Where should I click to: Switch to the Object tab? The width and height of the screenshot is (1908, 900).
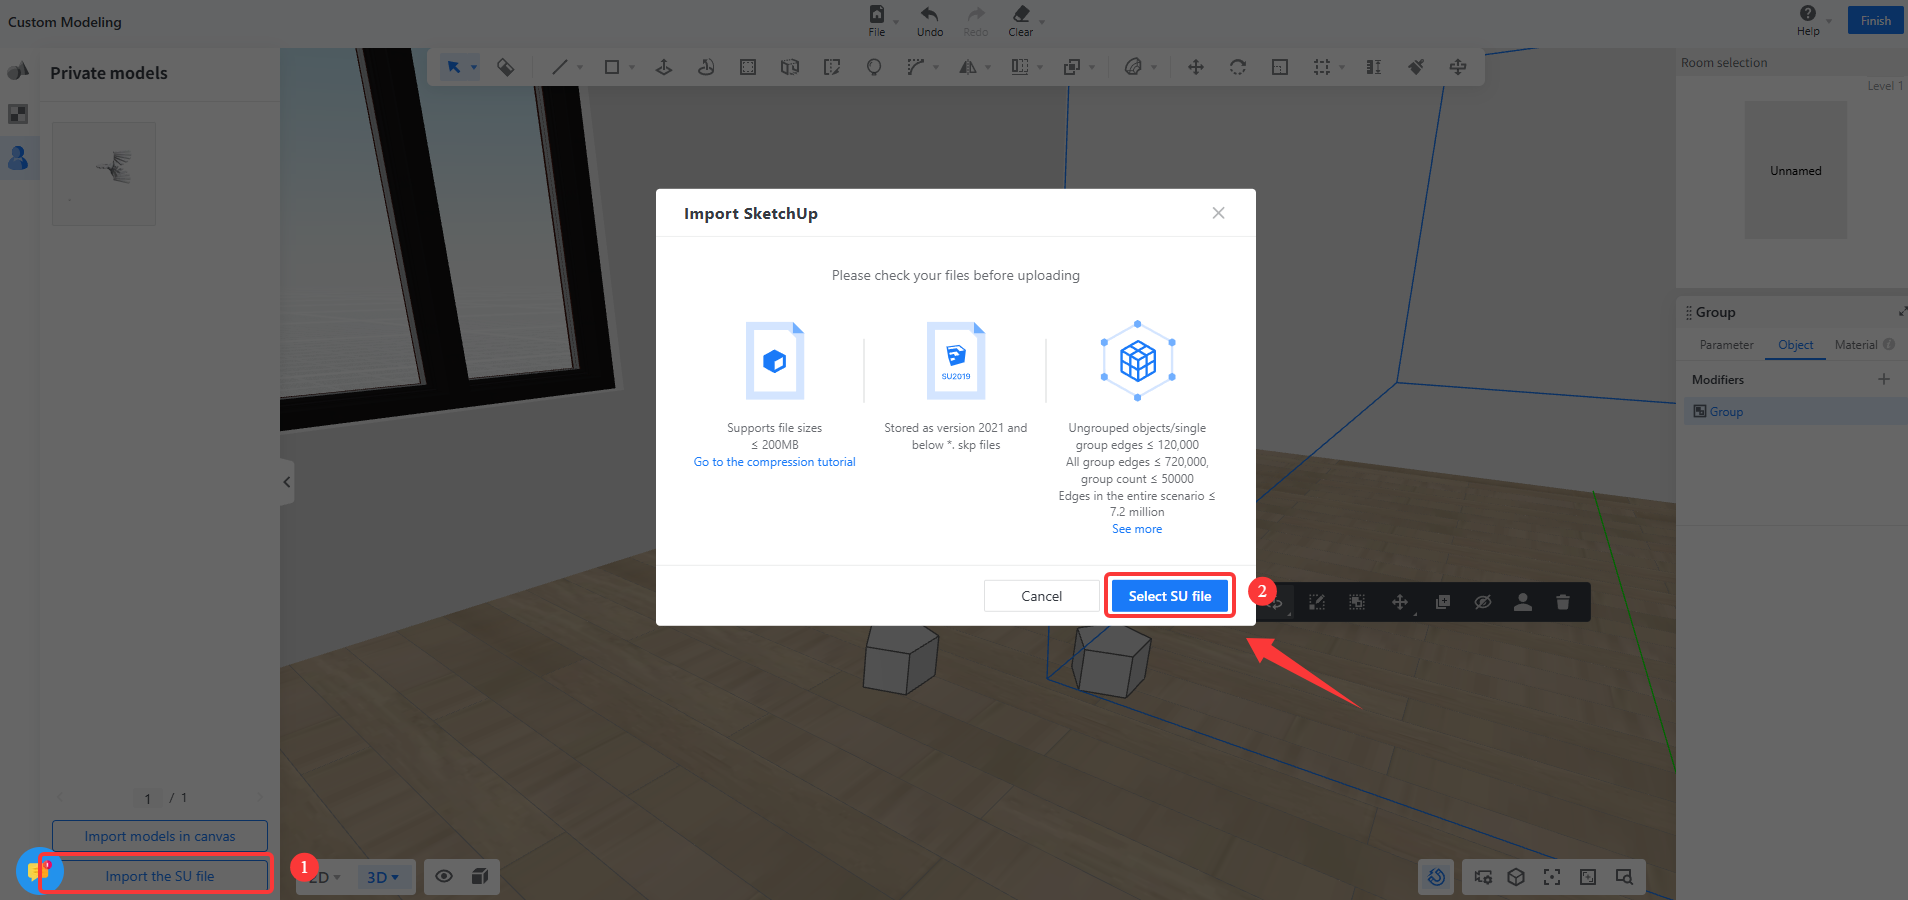[x=1795, y=345]
